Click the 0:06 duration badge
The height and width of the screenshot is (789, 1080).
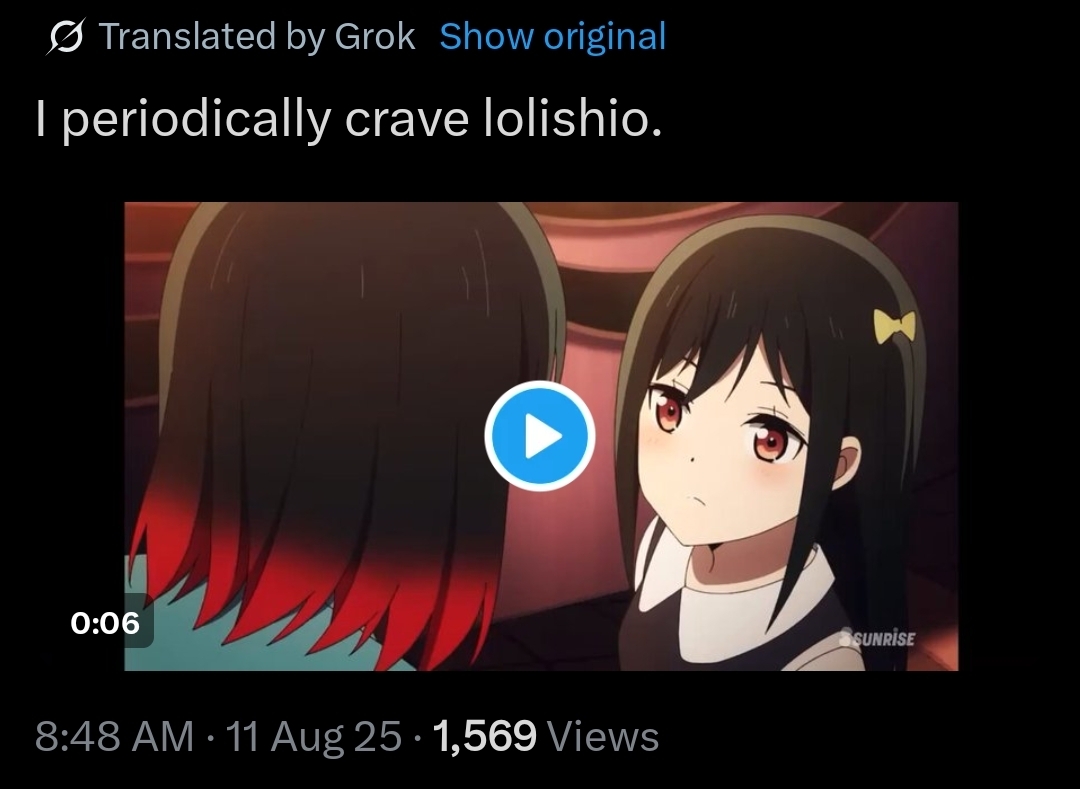click(x=105, y=623)
